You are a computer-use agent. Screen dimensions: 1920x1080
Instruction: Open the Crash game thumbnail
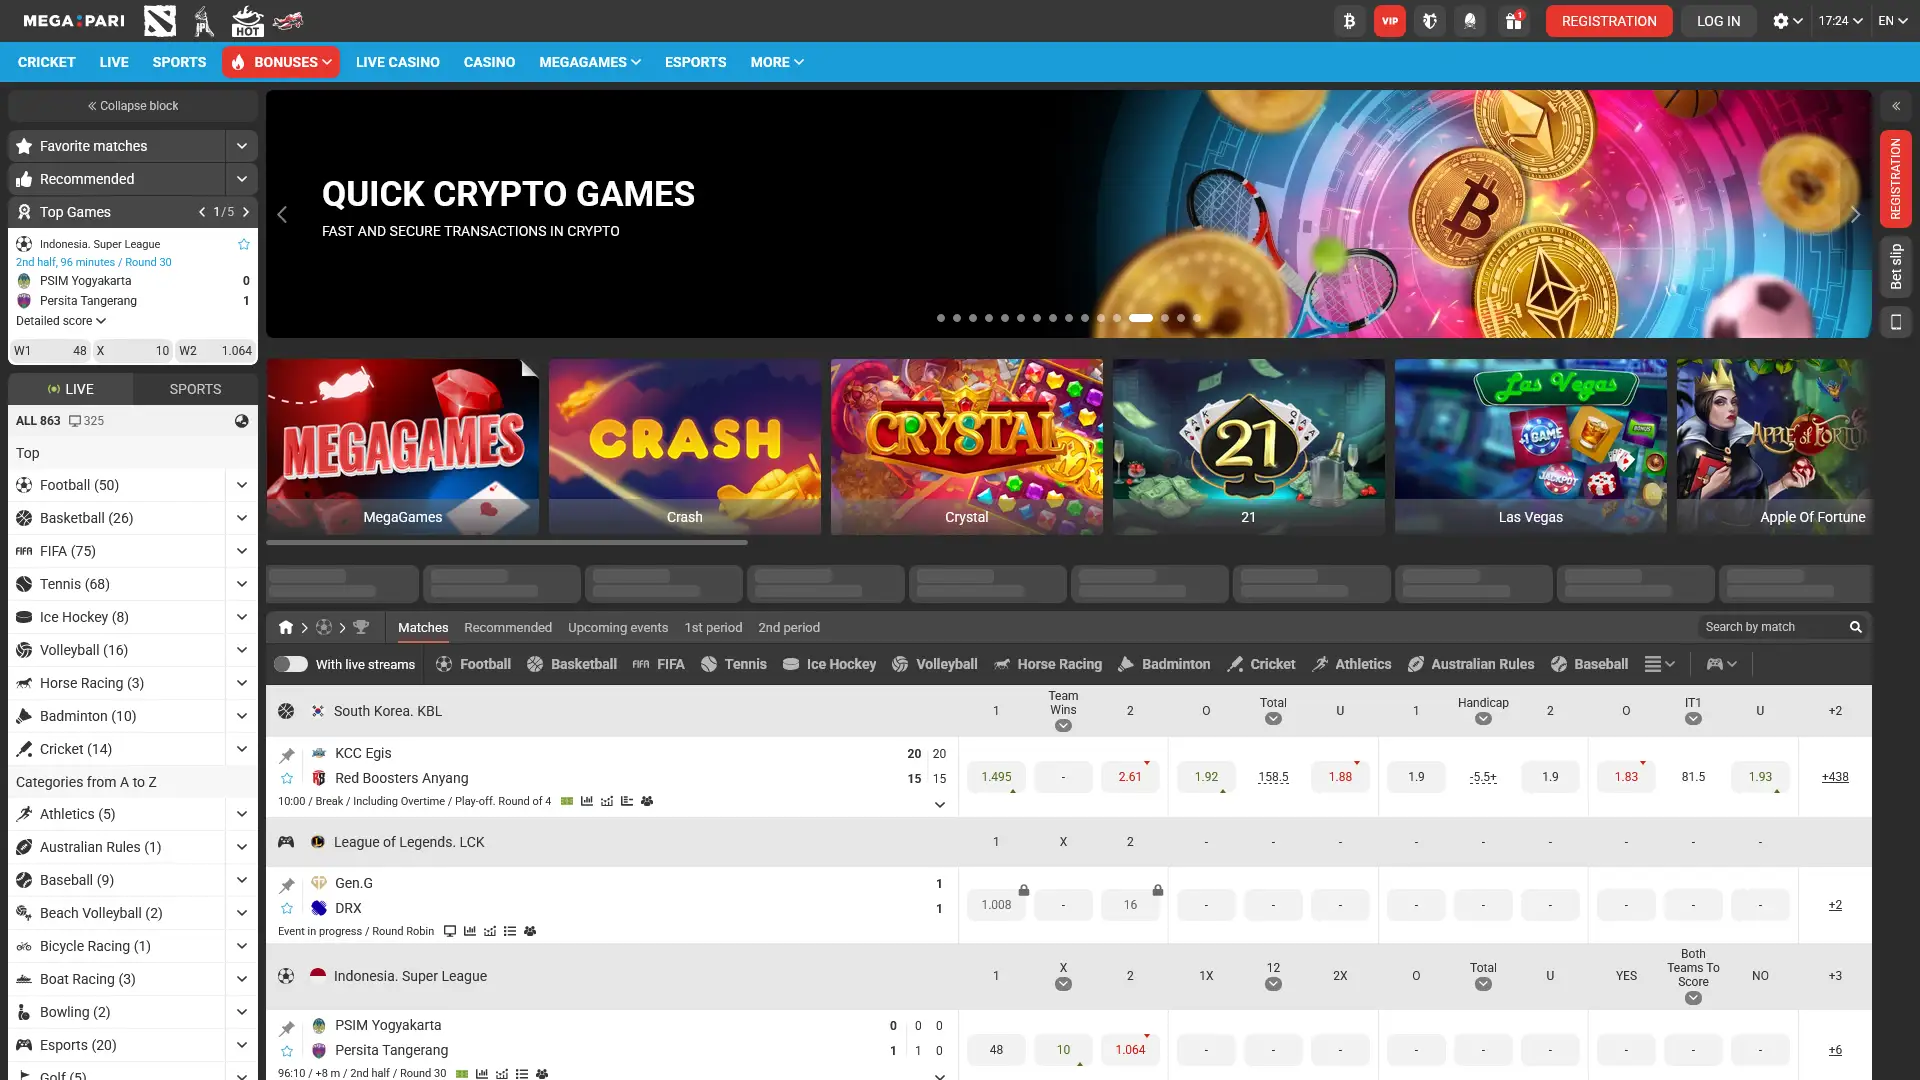tap(685, 446)
